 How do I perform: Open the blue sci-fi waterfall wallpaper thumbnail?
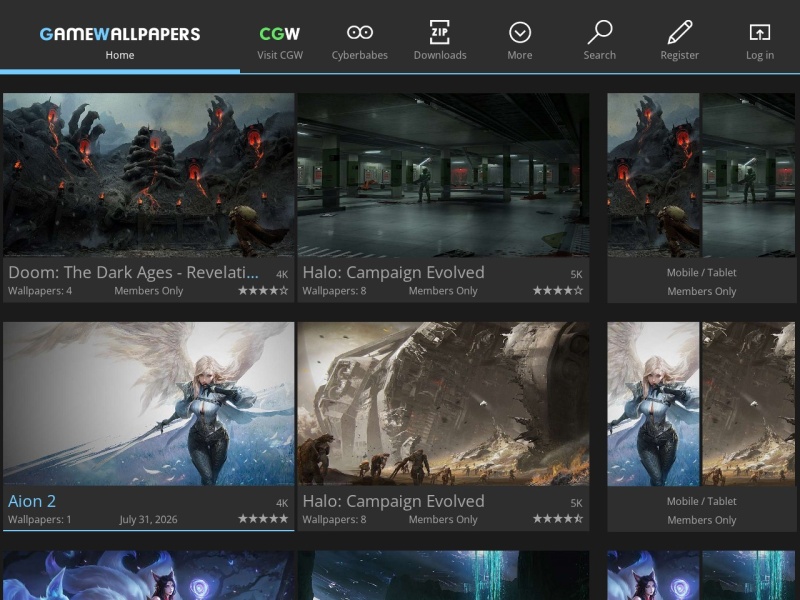pyautogui.click(x=443, y=575)
